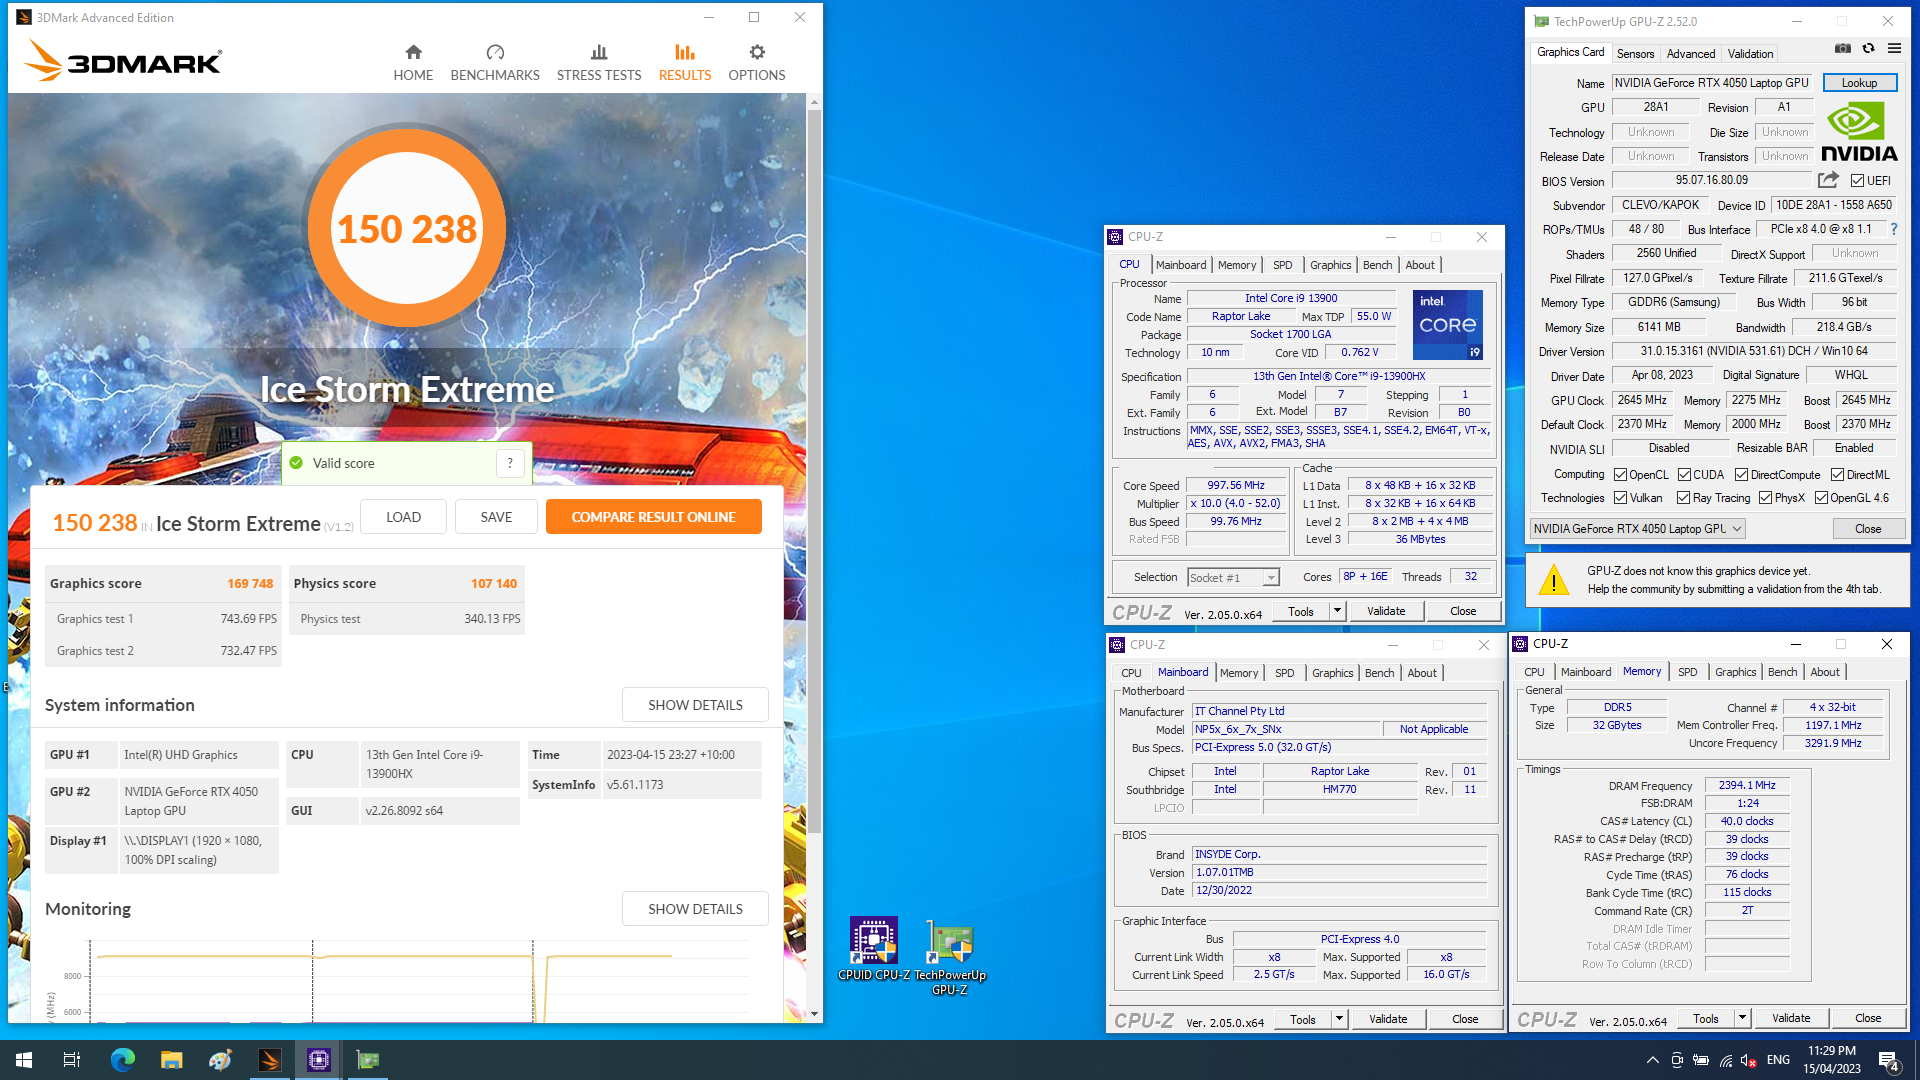The width and height of the screenshot is (1920, 1080).
Task: Switch to the Advanced tab in GPU-Z
Action: pos(1691,54)
